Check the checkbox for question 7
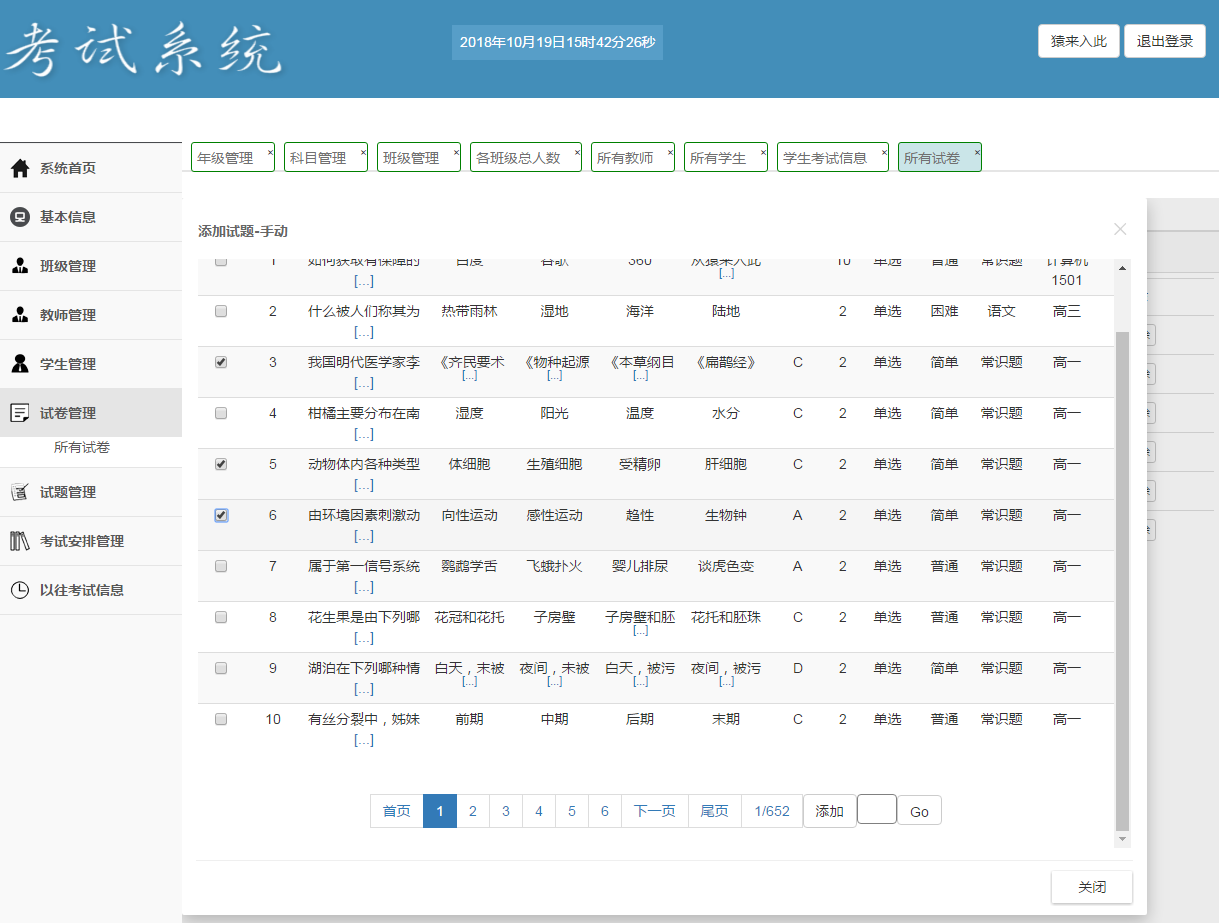Image resolution: width=1219 pixels, height=923 pixels. click(221, 565)
